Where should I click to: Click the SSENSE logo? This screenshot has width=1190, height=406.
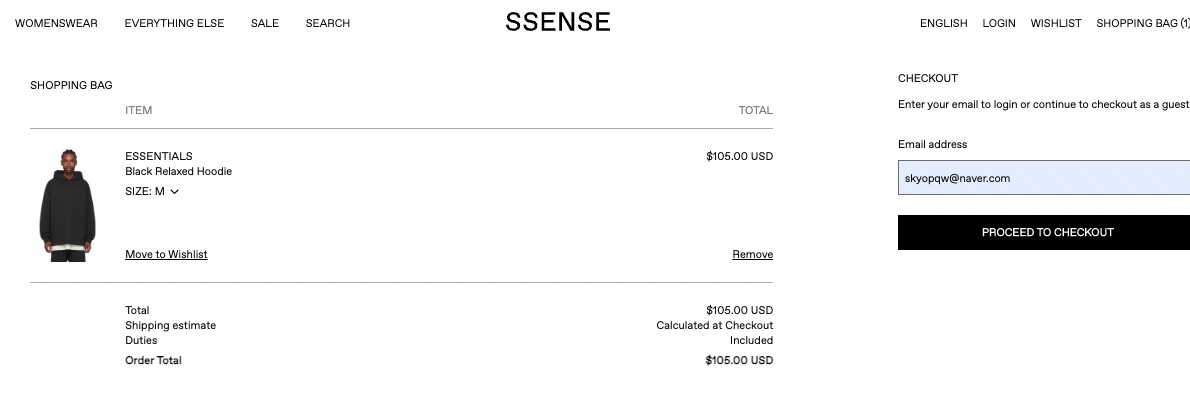pos(557,23)
